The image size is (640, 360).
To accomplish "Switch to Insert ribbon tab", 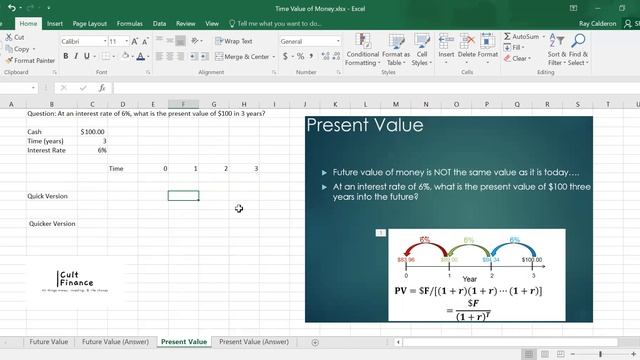I will point(55,24).
